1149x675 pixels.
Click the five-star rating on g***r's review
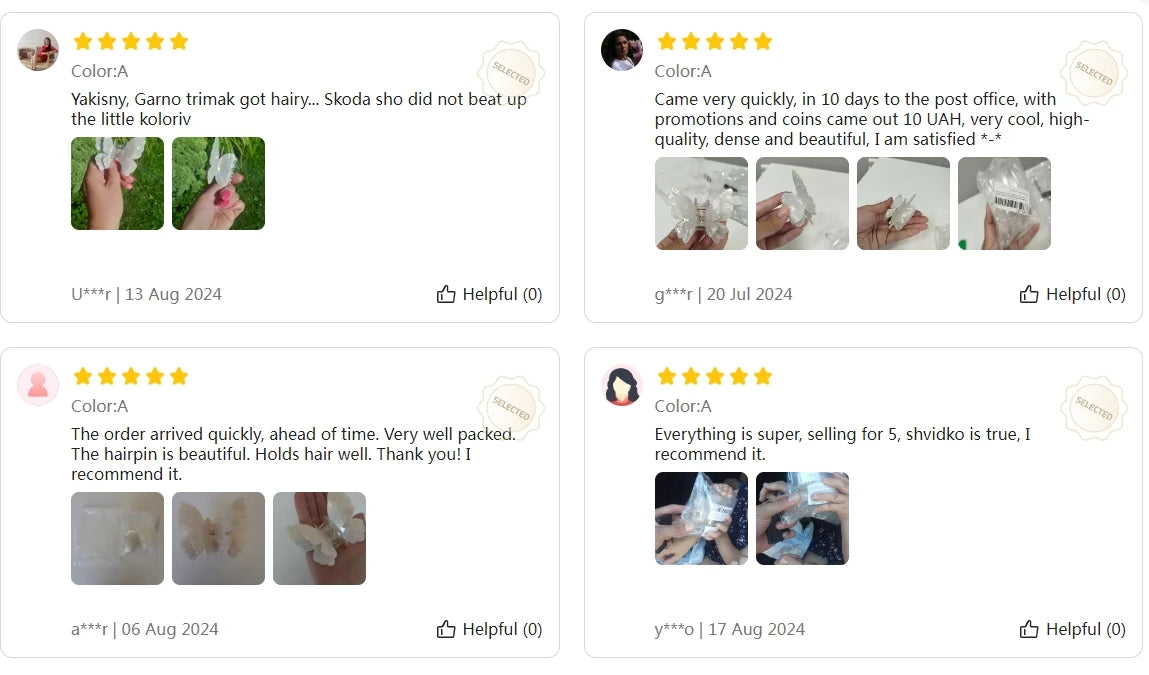point(714,41)
